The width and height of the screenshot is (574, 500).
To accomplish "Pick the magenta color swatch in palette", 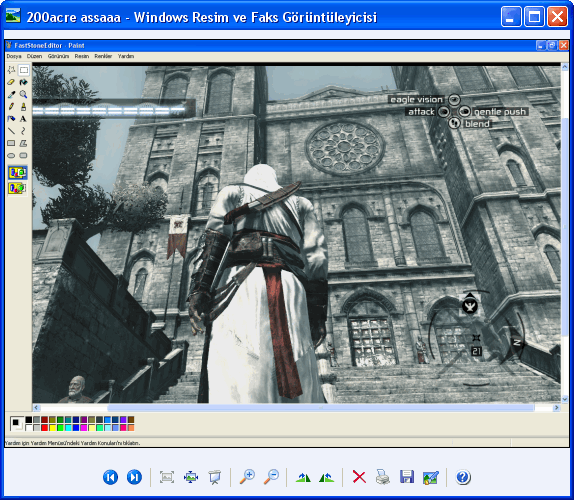I will pos(84,428).
